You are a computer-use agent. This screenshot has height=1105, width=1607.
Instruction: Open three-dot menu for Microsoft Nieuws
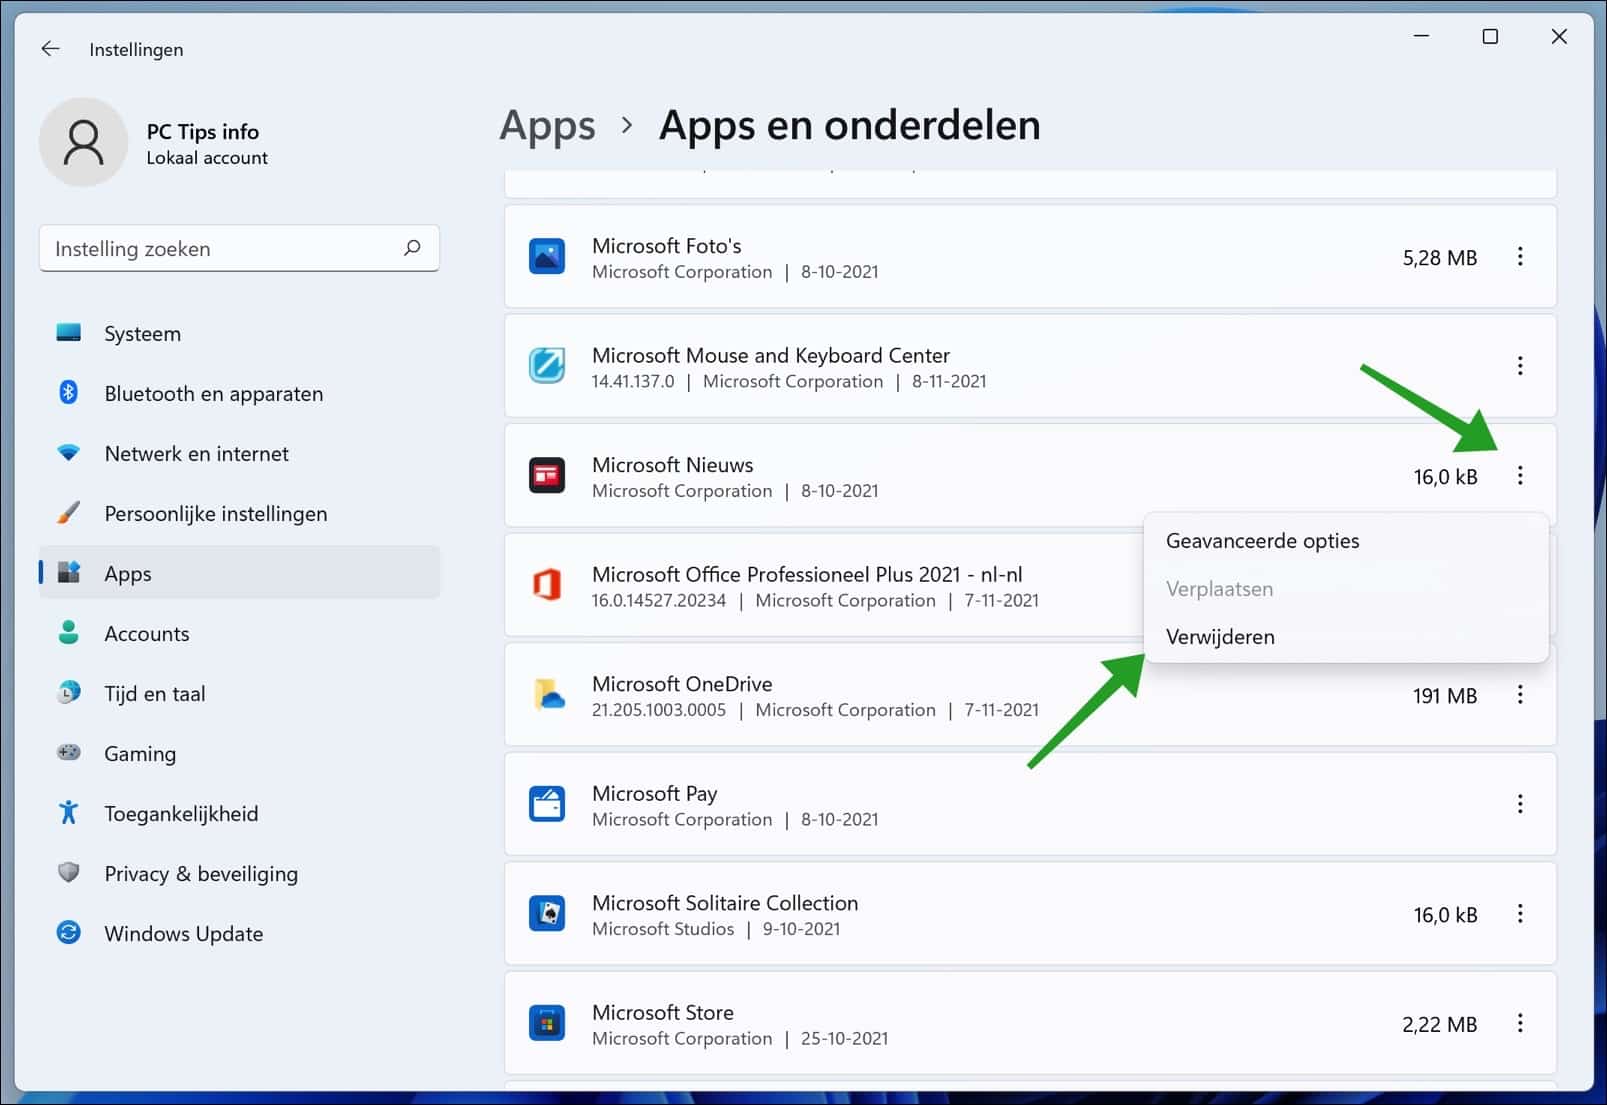coord(1520,476)
